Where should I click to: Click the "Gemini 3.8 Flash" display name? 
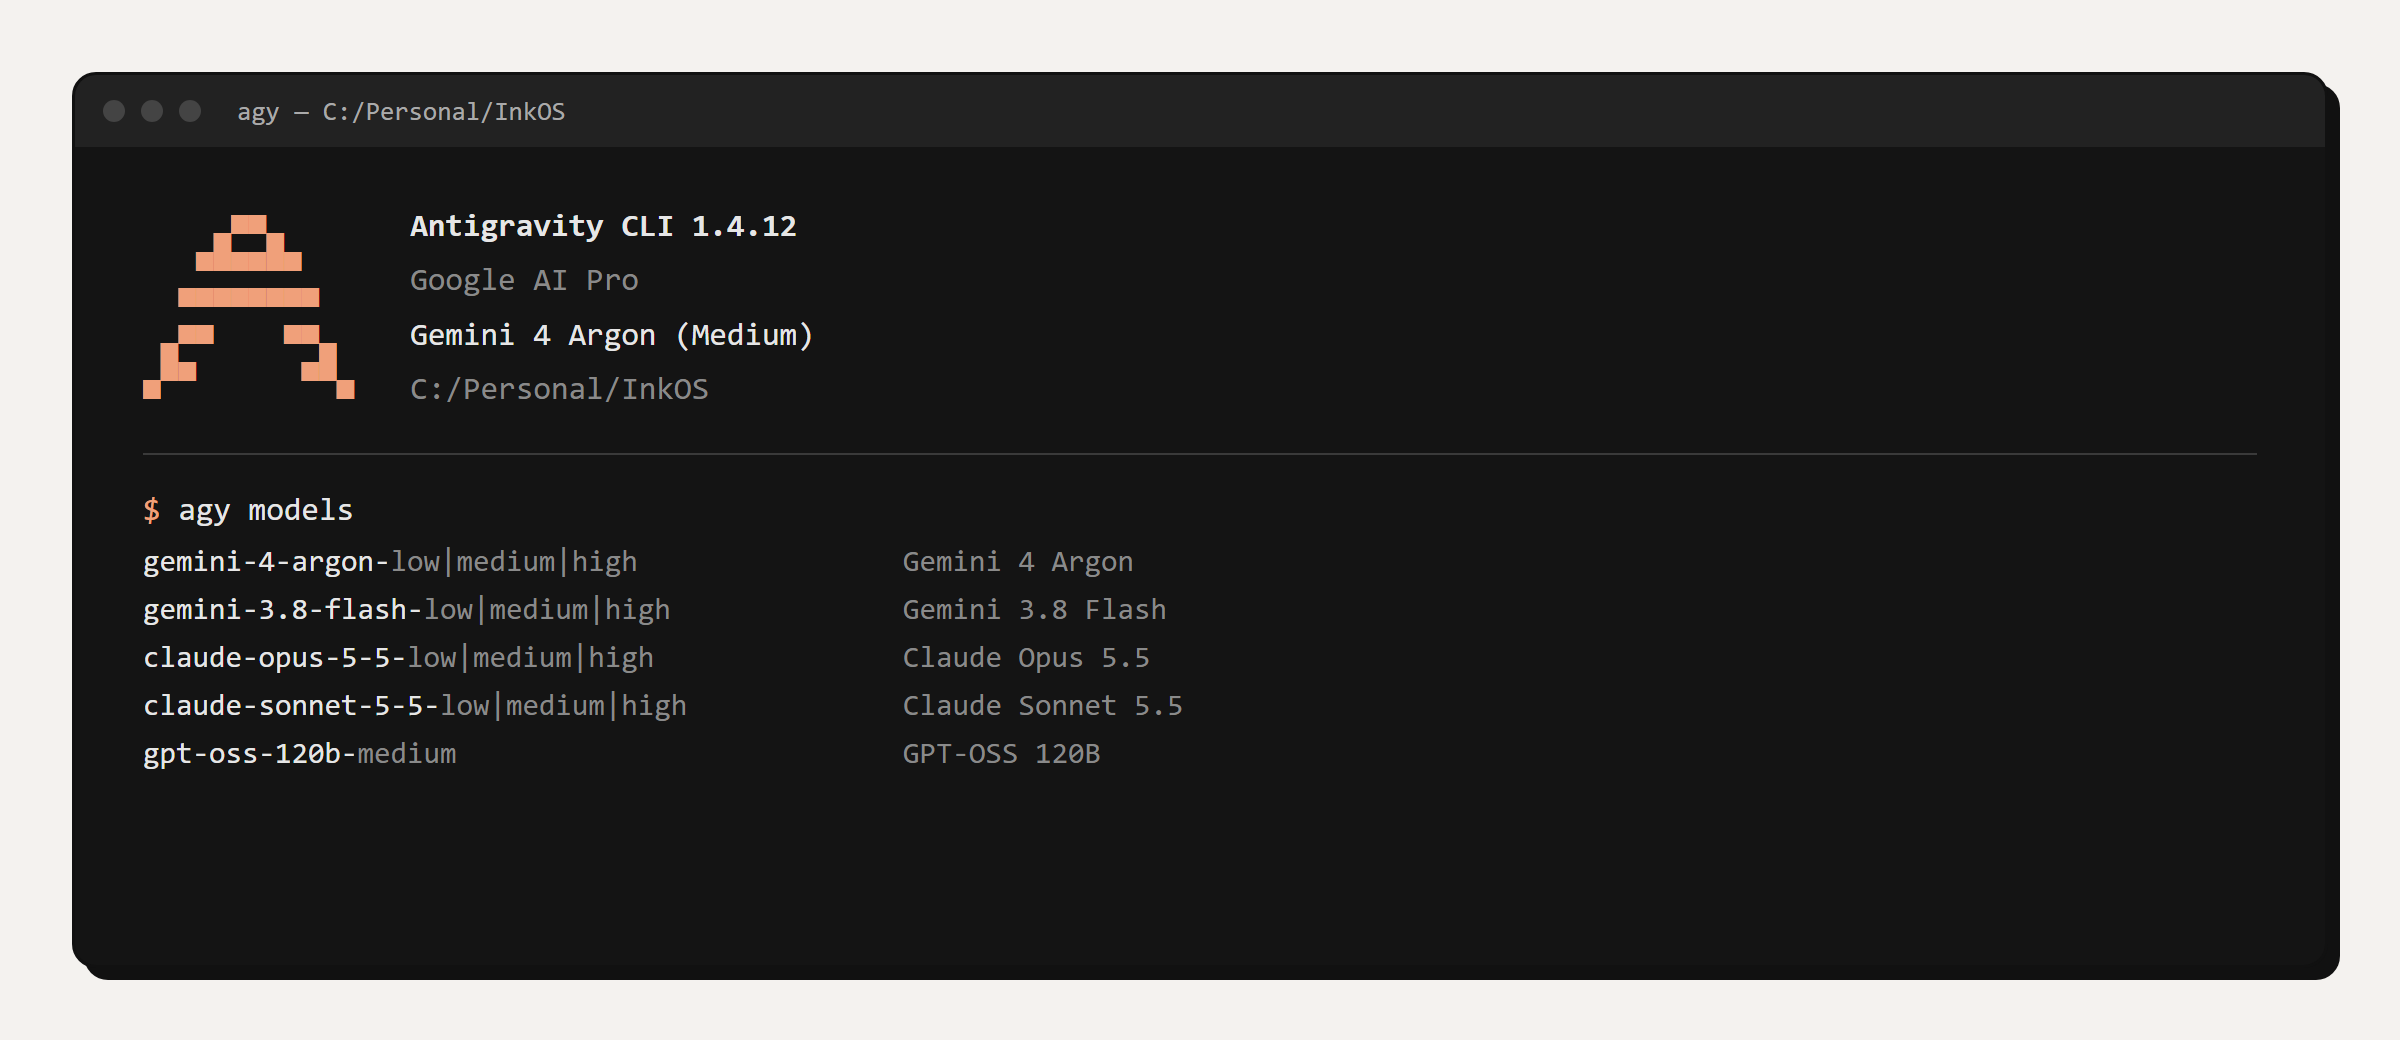[1035, 610]
